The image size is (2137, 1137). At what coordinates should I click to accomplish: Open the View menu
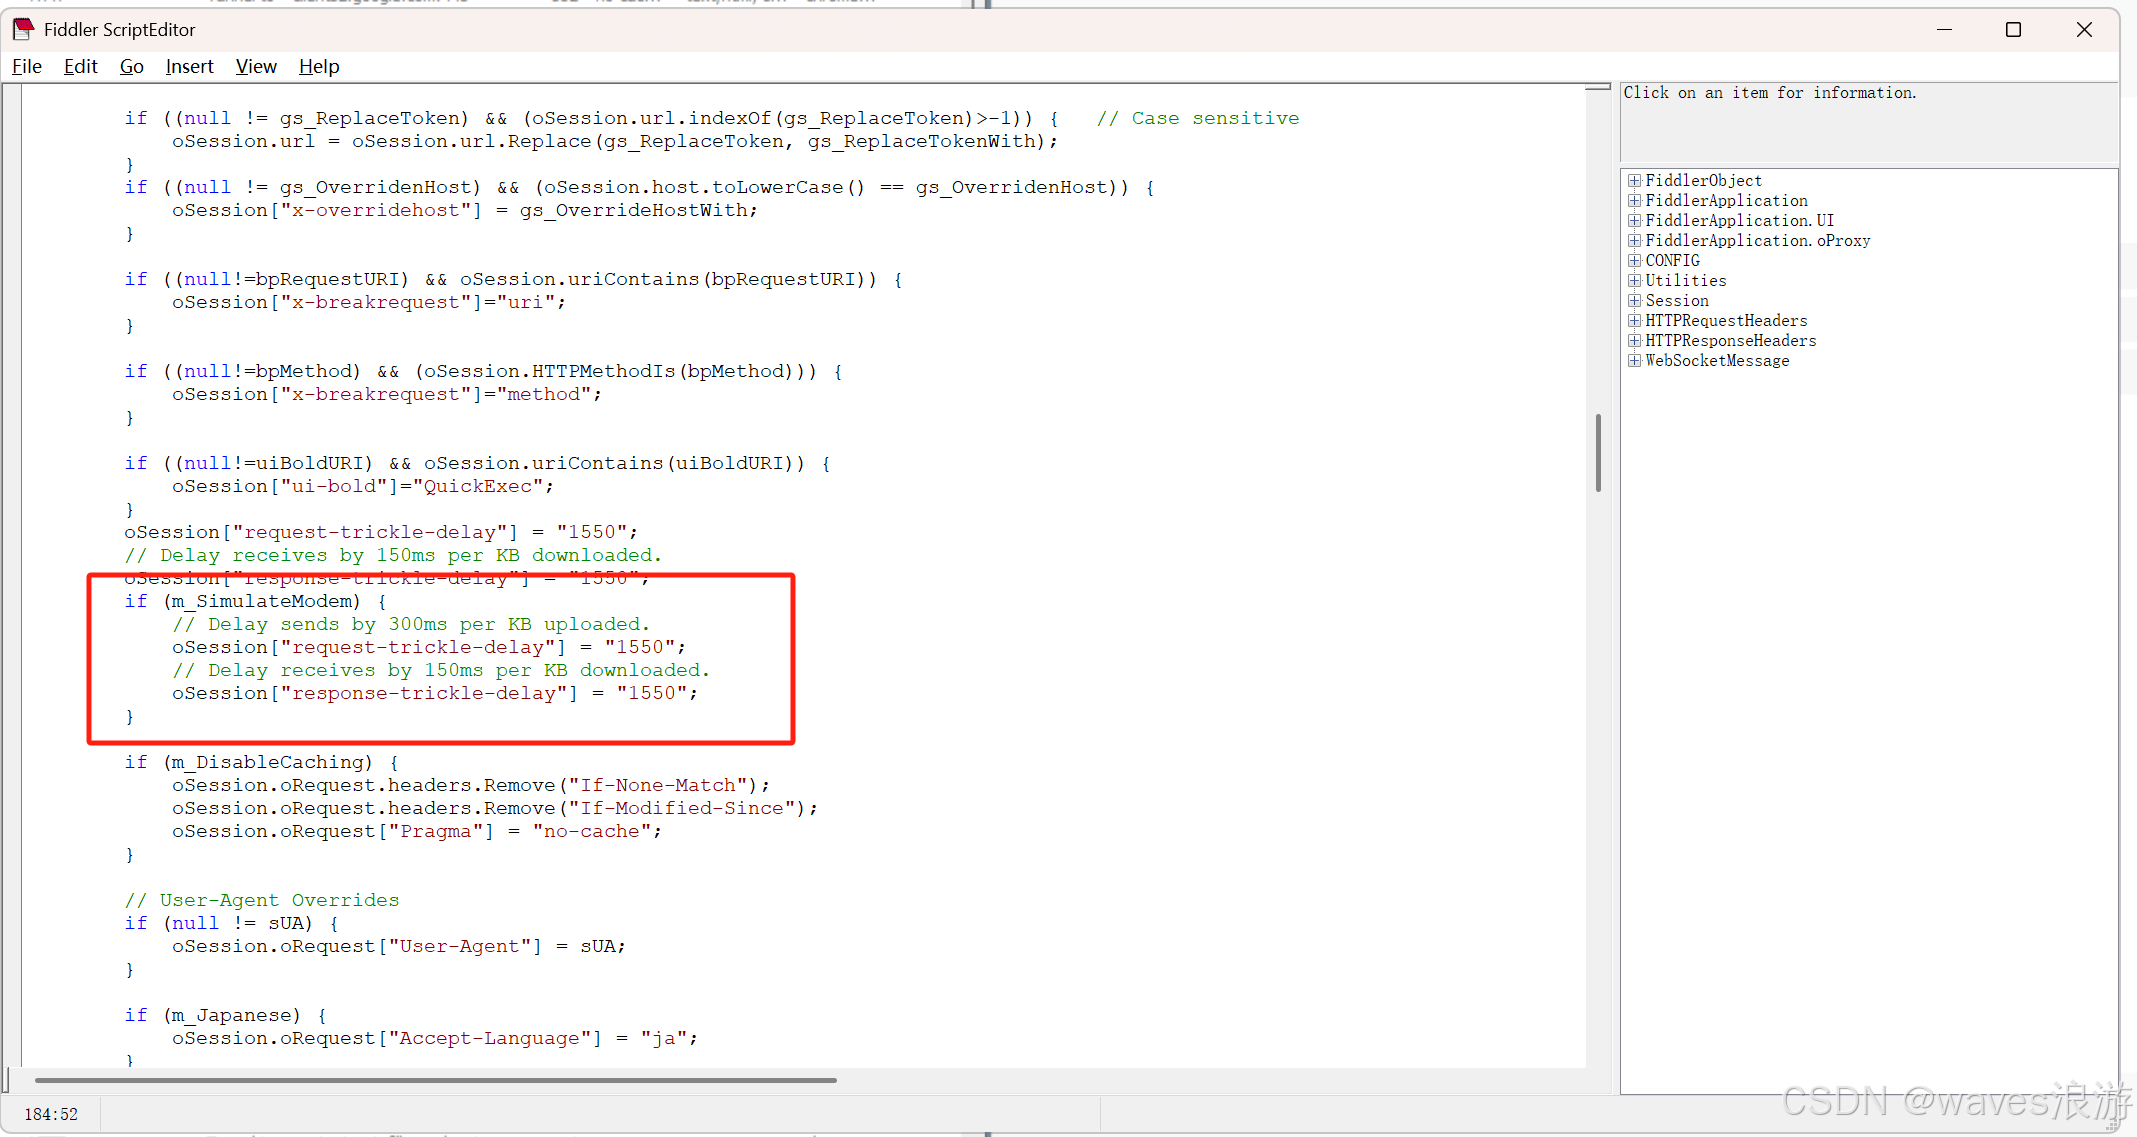256,66
